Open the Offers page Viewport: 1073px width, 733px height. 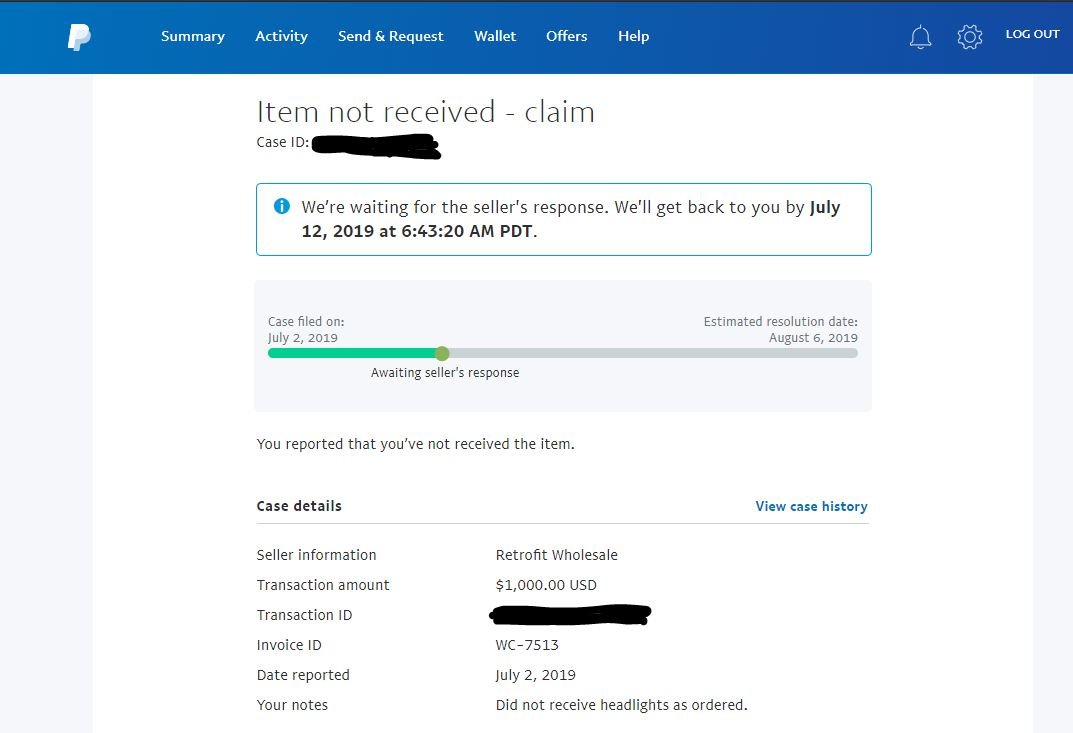point(567,36)
